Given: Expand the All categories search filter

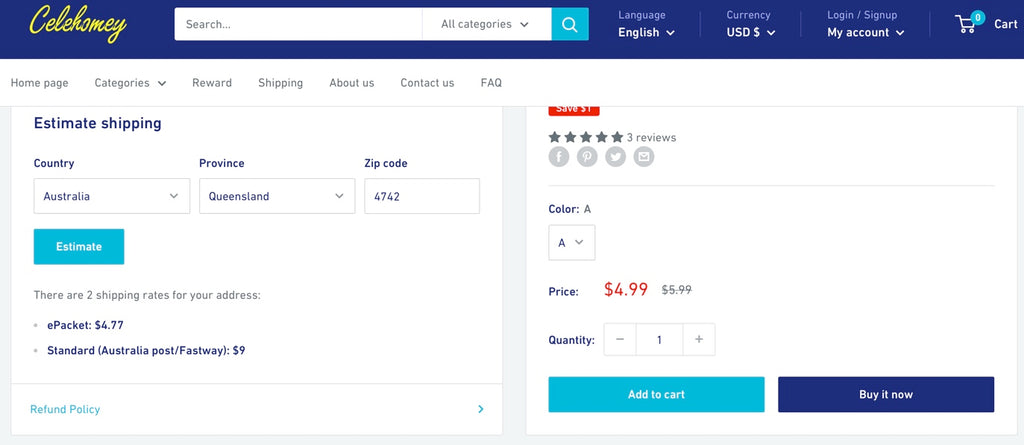Looking at the screenshot, I should click(x=486, y=24).
